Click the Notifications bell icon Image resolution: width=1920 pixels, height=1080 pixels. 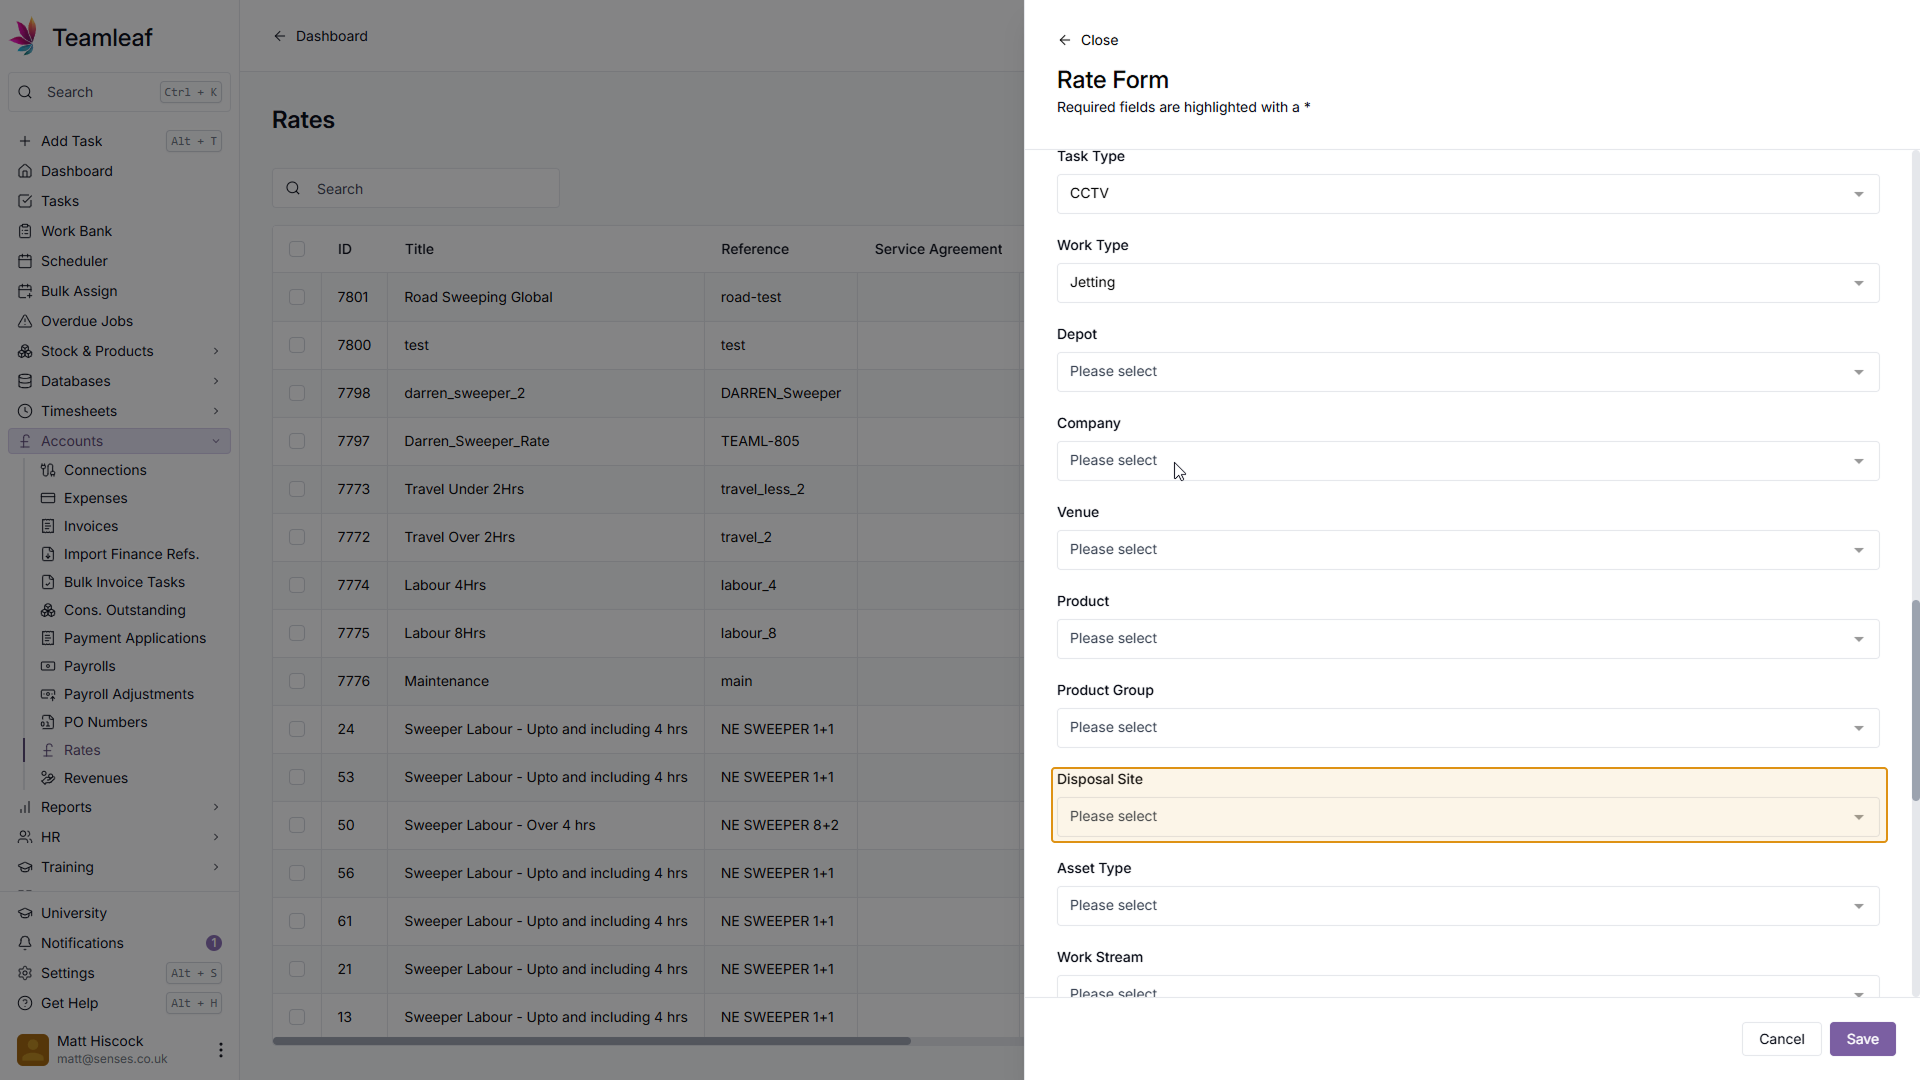click(x=25, y=943)
